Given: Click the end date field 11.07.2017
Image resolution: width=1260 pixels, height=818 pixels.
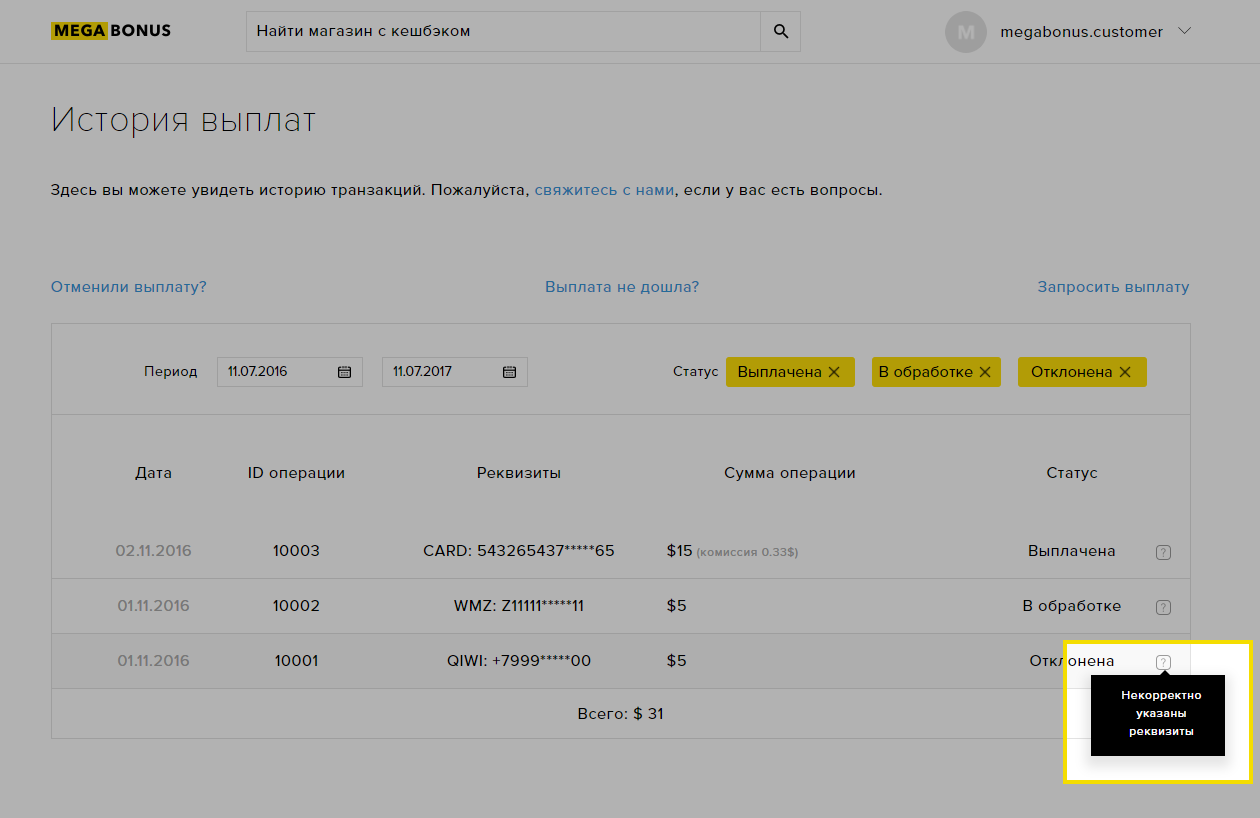Looking at the screenshot, I should click(455, 372).
